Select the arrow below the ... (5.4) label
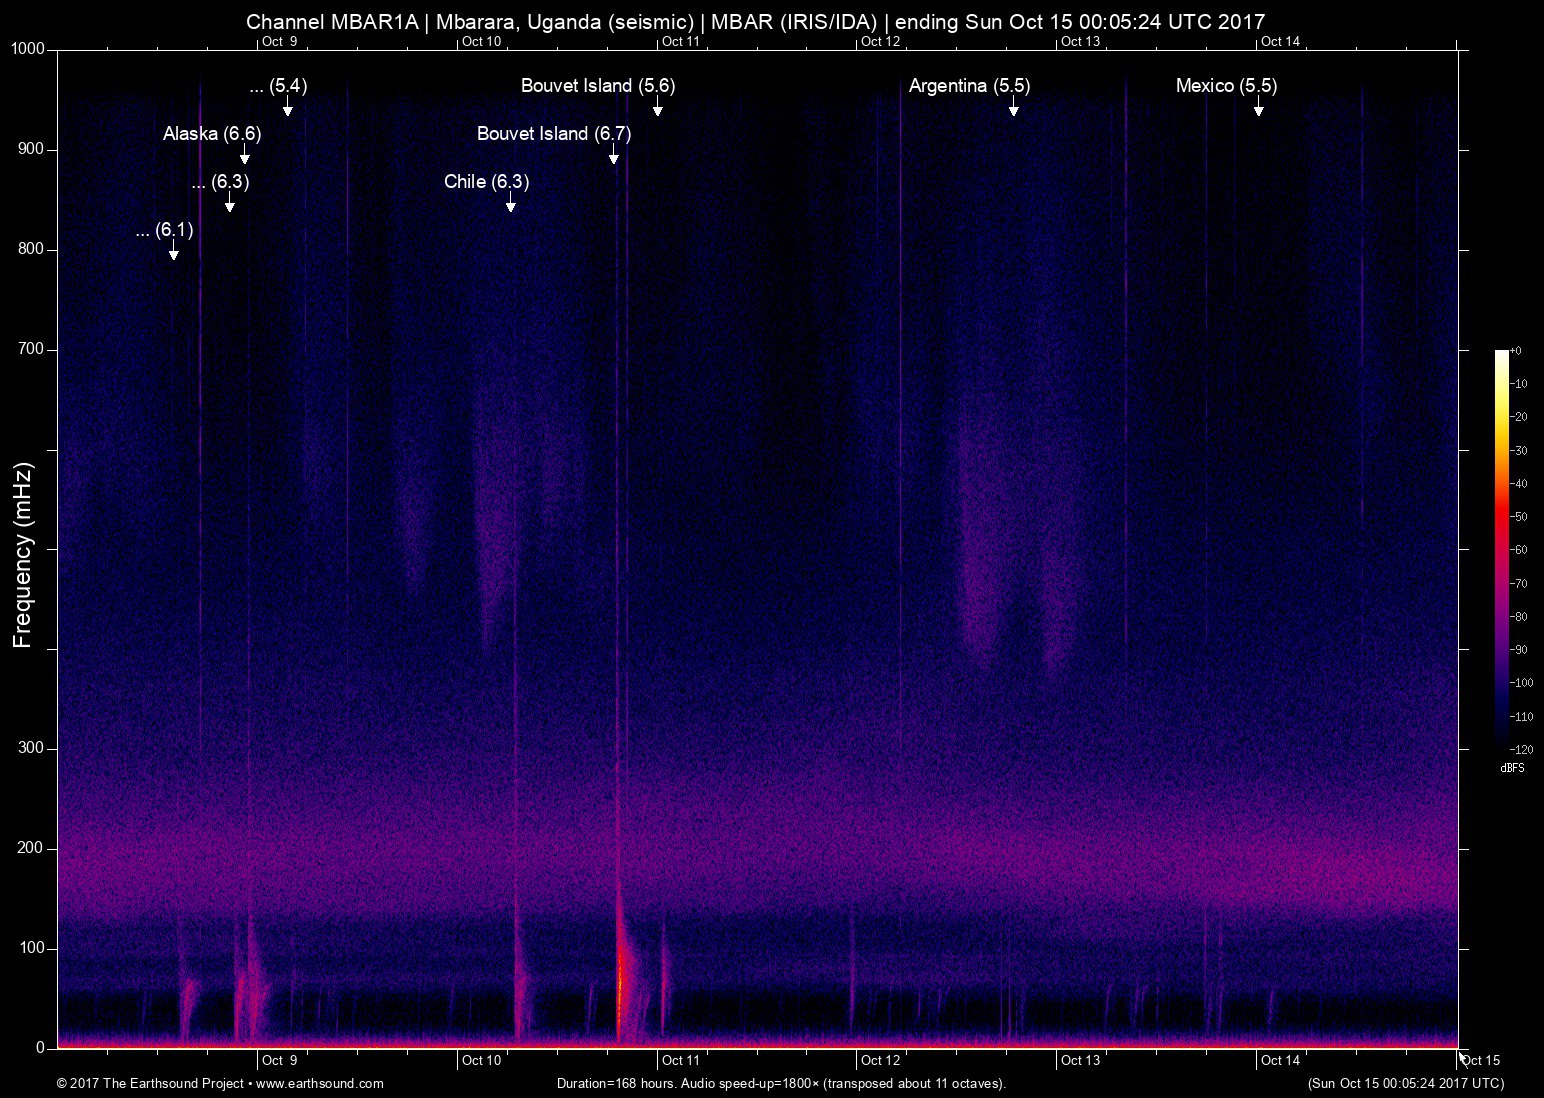 (x=287, y=106)
